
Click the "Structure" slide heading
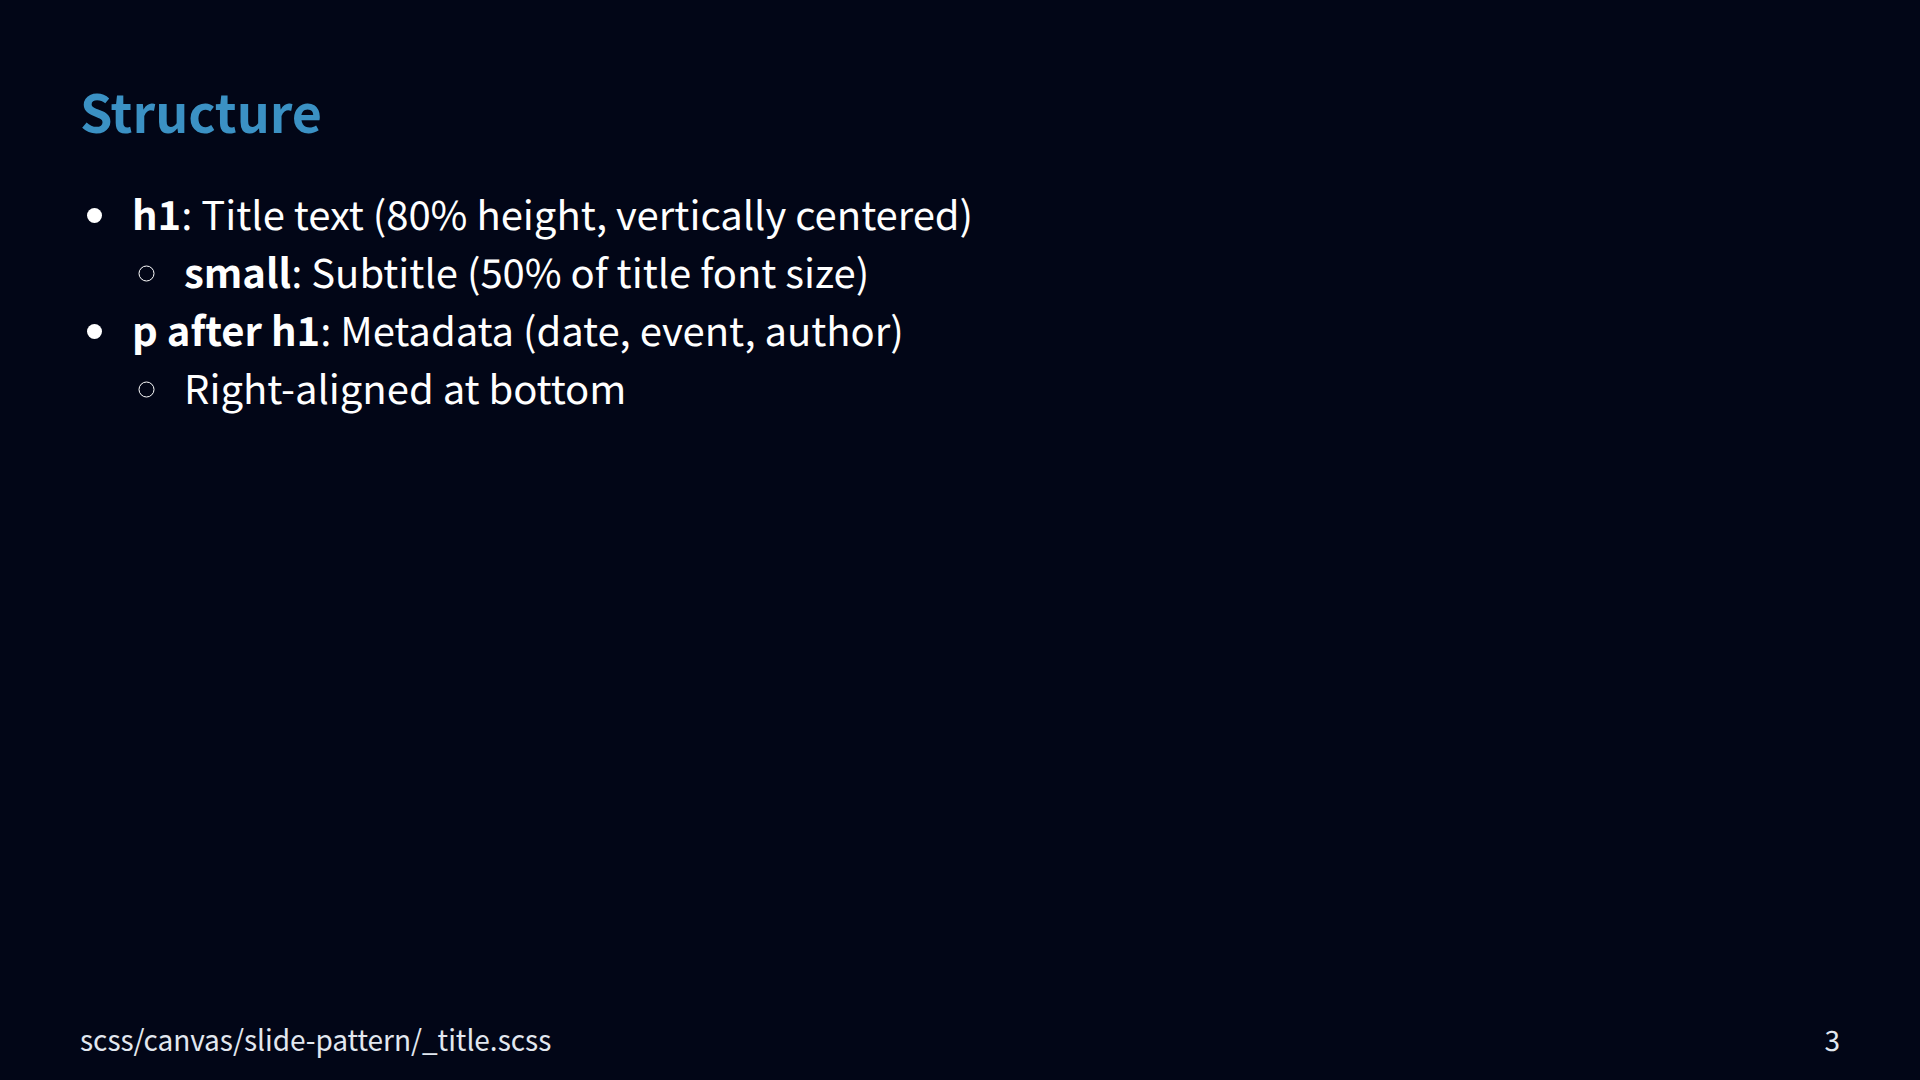click(201, 114)
